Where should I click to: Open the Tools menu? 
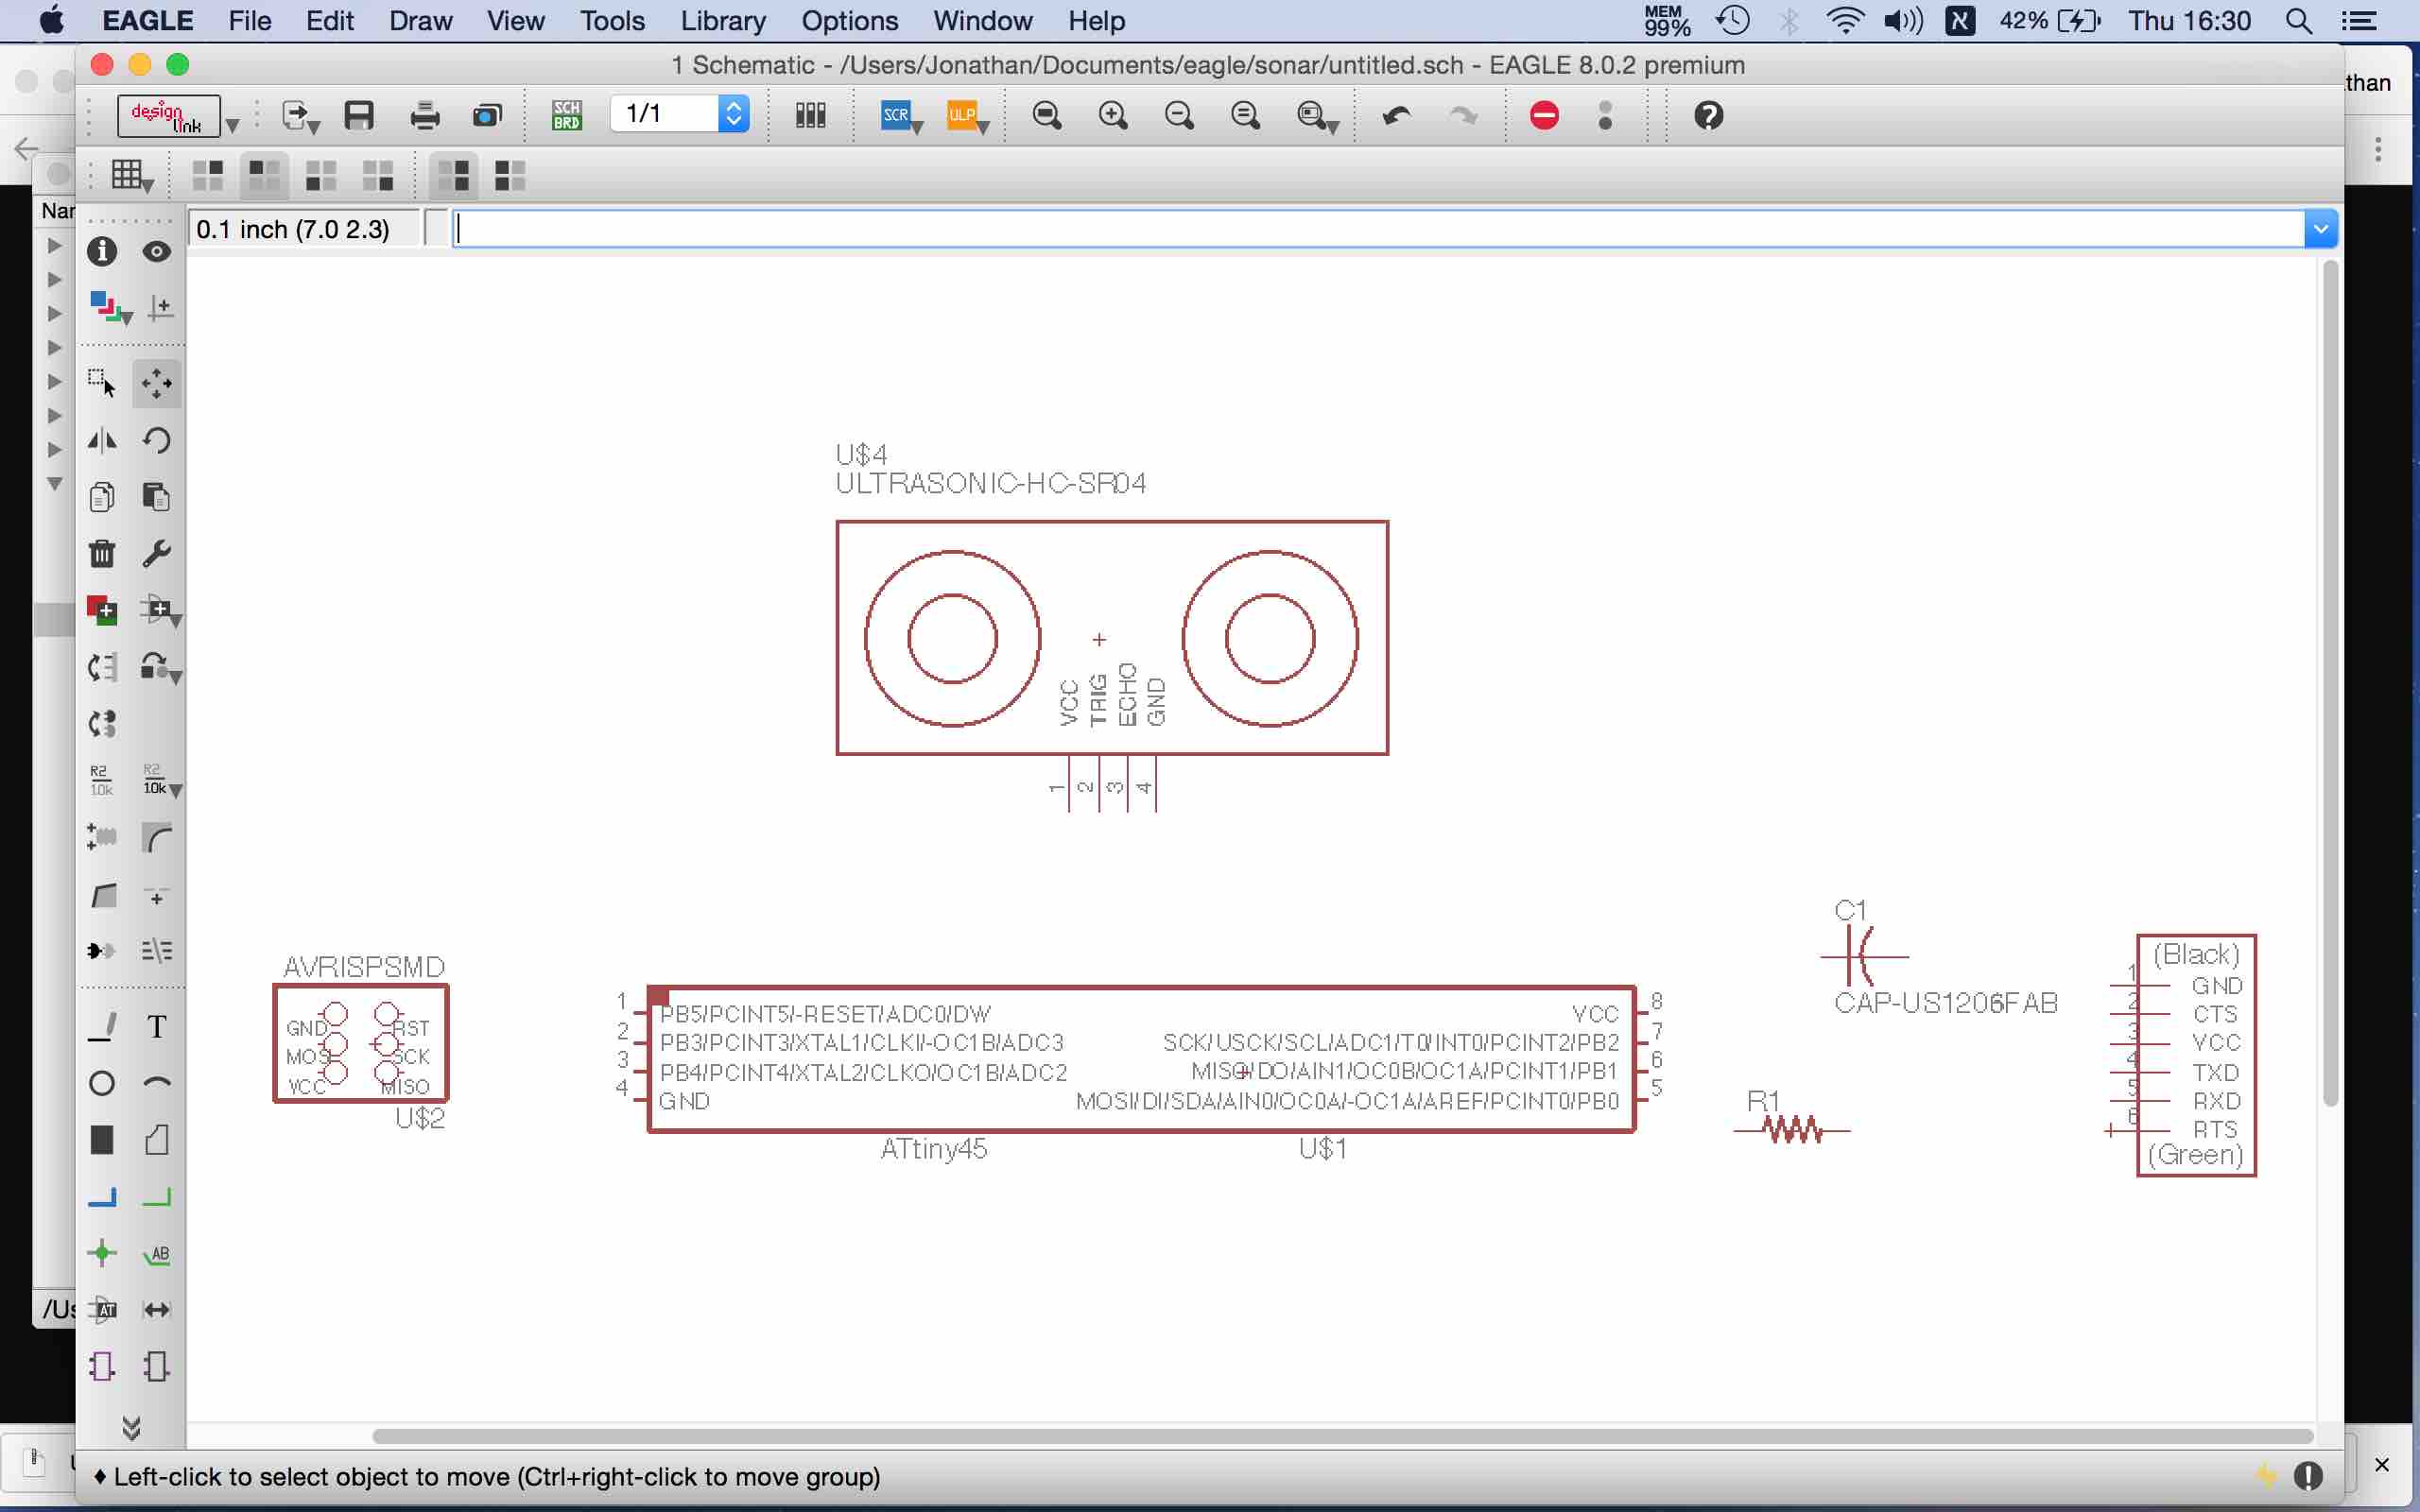(x=612, y=21)
